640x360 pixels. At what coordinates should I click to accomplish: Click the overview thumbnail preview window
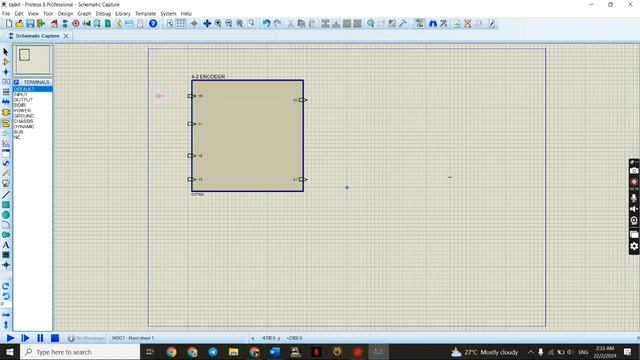33,60
